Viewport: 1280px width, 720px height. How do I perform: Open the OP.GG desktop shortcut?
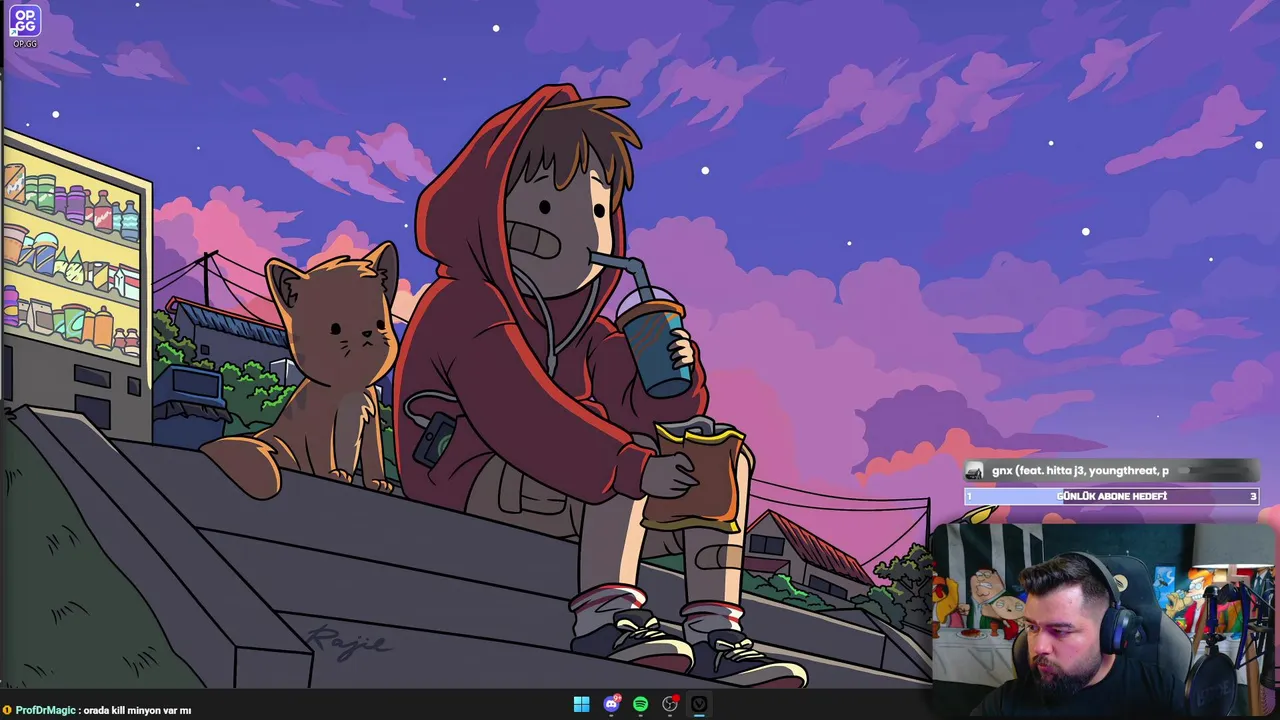pos(25,26)
